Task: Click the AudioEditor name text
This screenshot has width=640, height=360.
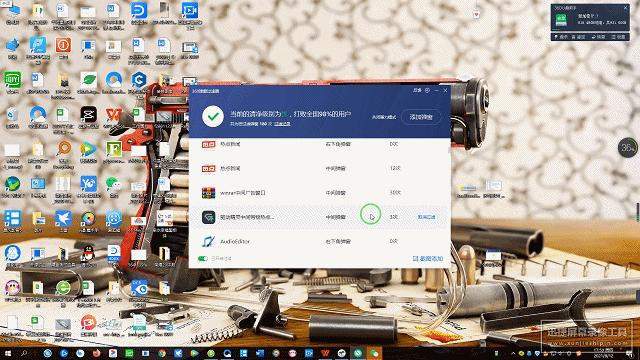Action: coord(235,242)
